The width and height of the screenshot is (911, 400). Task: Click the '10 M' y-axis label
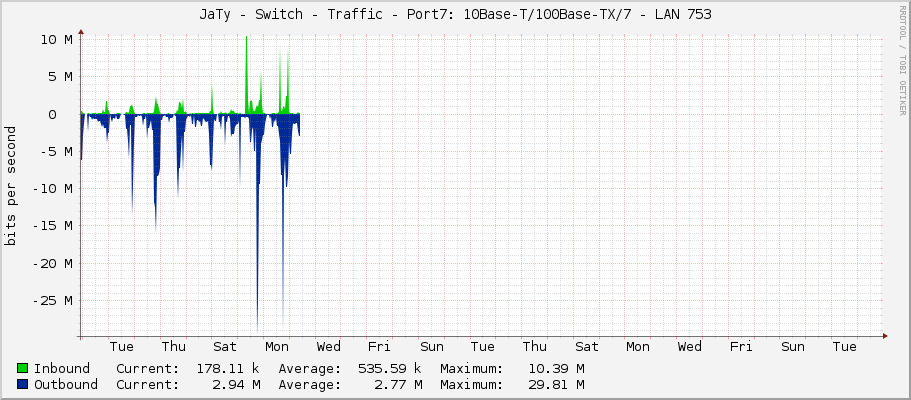pos(56,40)
